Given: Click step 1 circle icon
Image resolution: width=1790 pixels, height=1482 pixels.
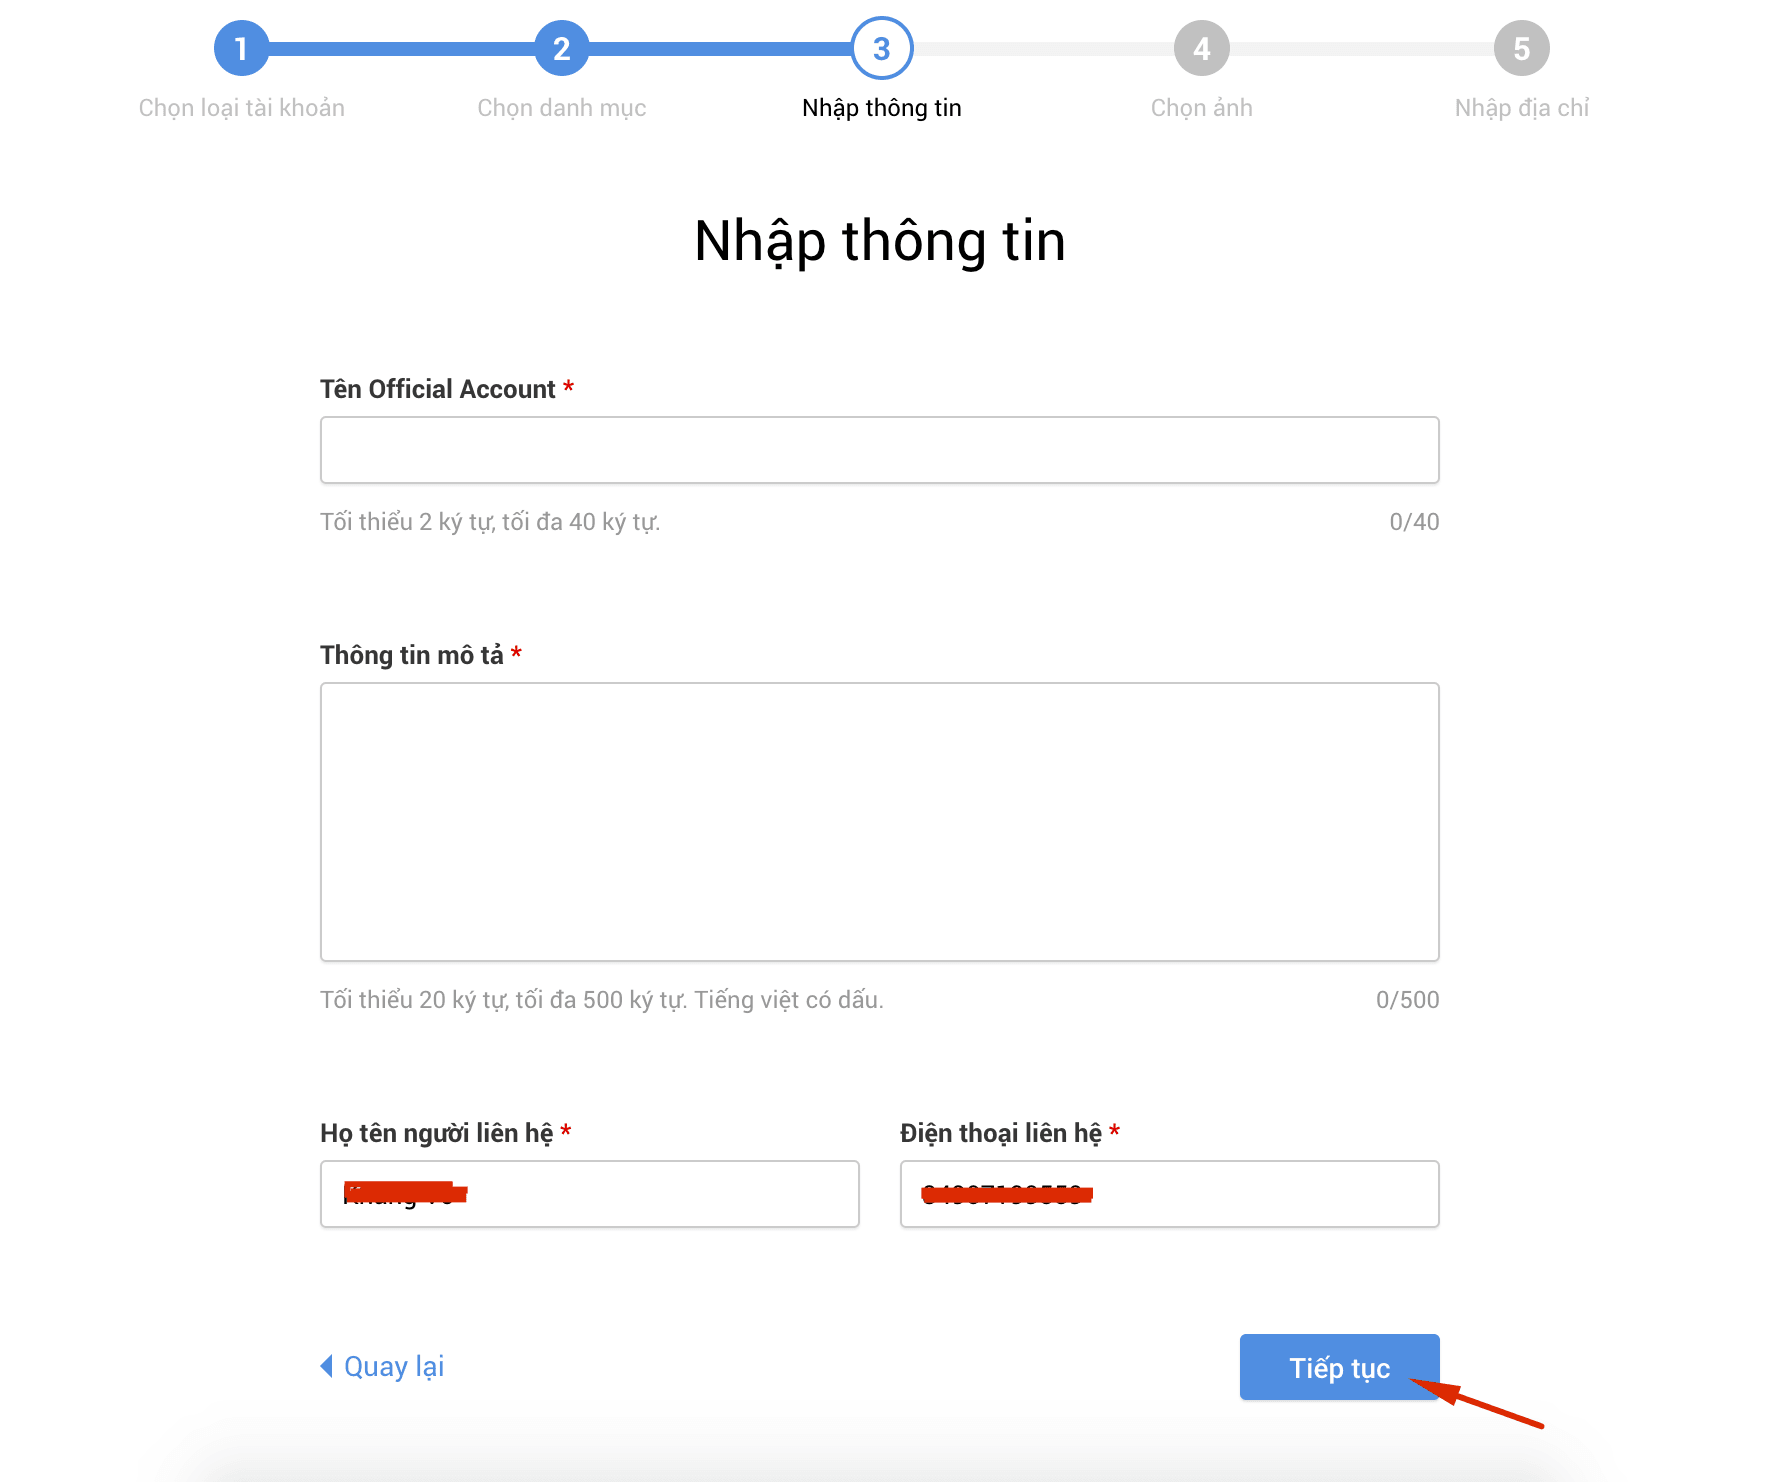Looking at the screenshot, I should pyautogui.click(x=241, y=48).
